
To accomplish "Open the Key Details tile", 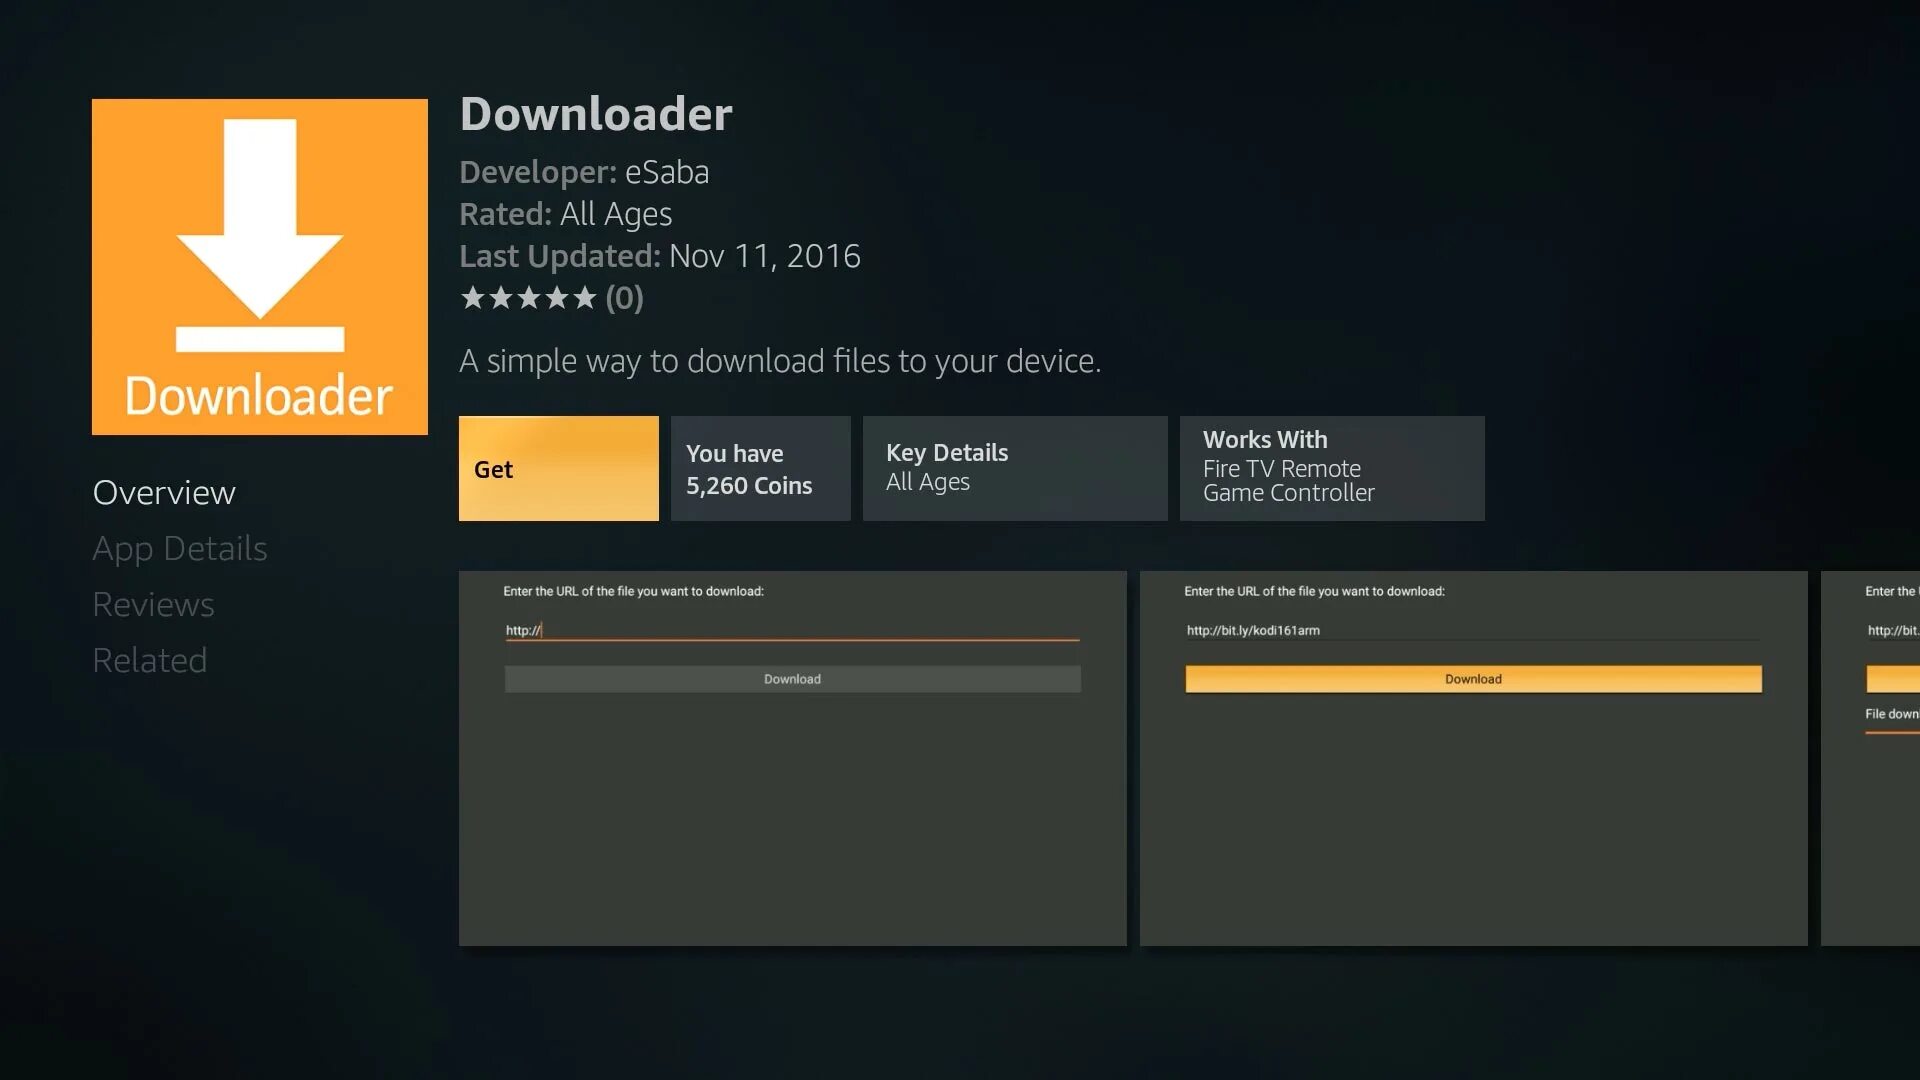I will pyautogui.click(x=1014, y=468).
